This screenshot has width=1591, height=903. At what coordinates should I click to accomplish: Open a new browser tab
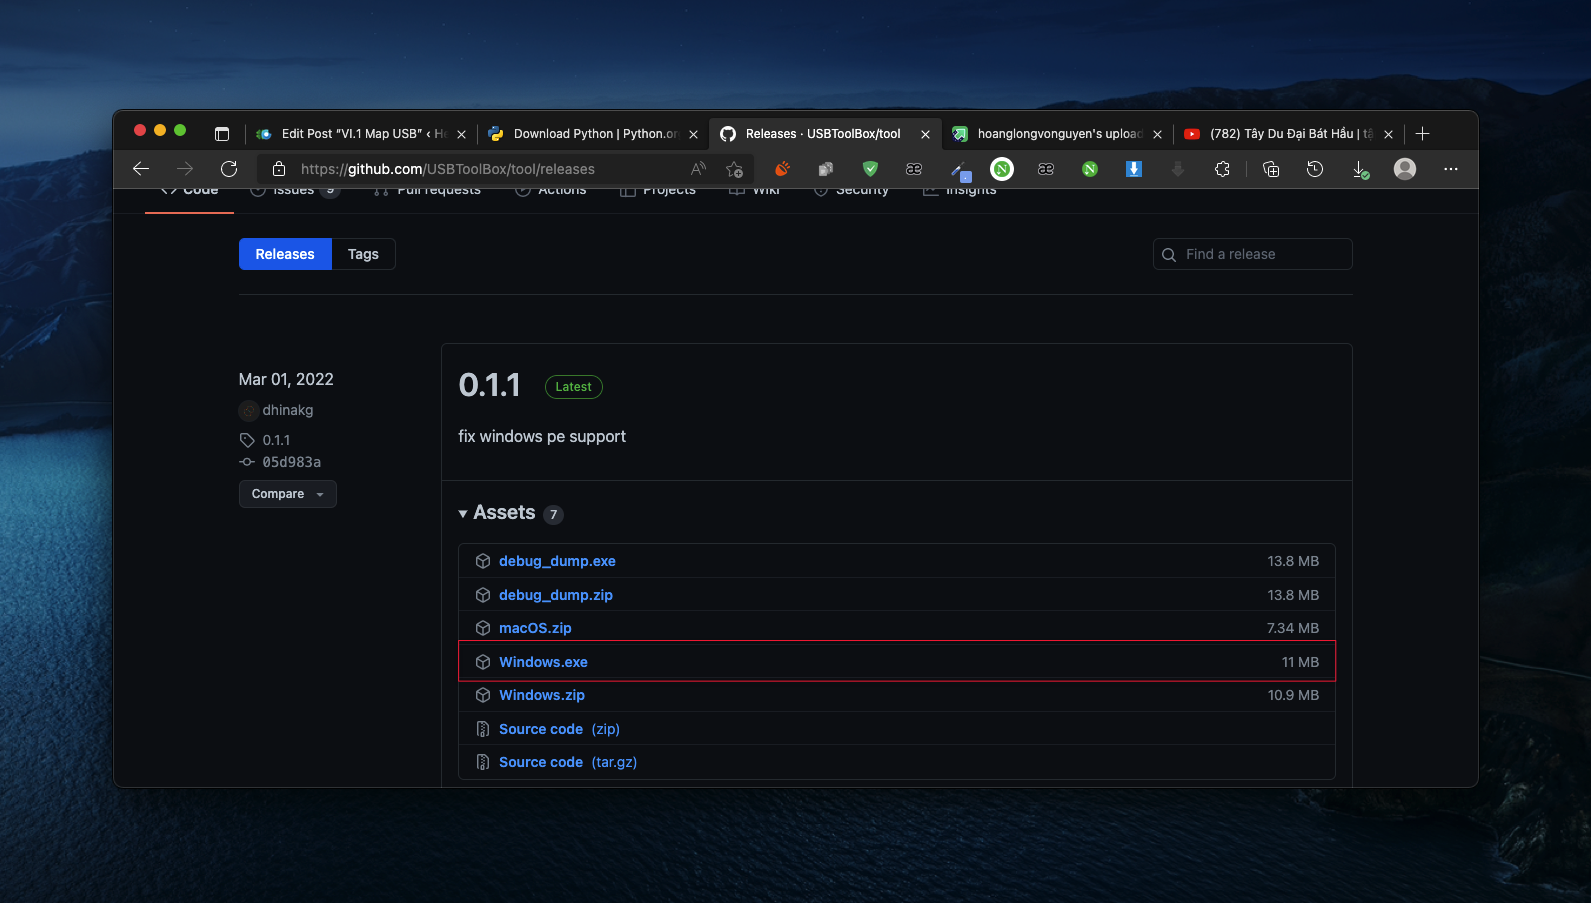pos(1423,134)
